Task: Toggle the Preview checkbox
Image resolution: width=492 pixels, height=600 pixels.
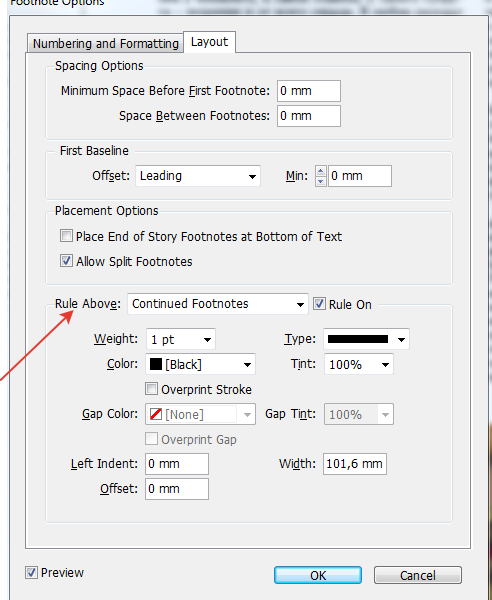Action: click(x=31, y=573)
